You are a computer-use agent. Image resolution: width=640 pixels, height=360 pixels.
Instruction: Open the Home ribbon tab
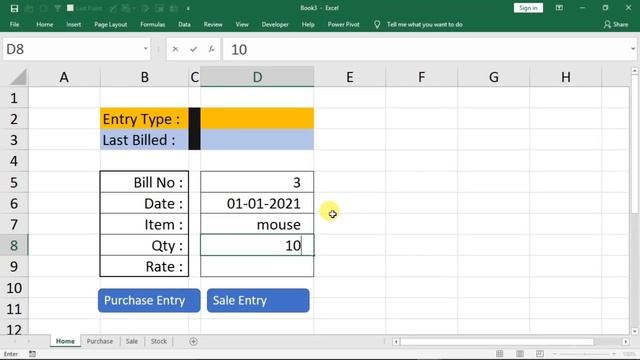click(44, 24)
